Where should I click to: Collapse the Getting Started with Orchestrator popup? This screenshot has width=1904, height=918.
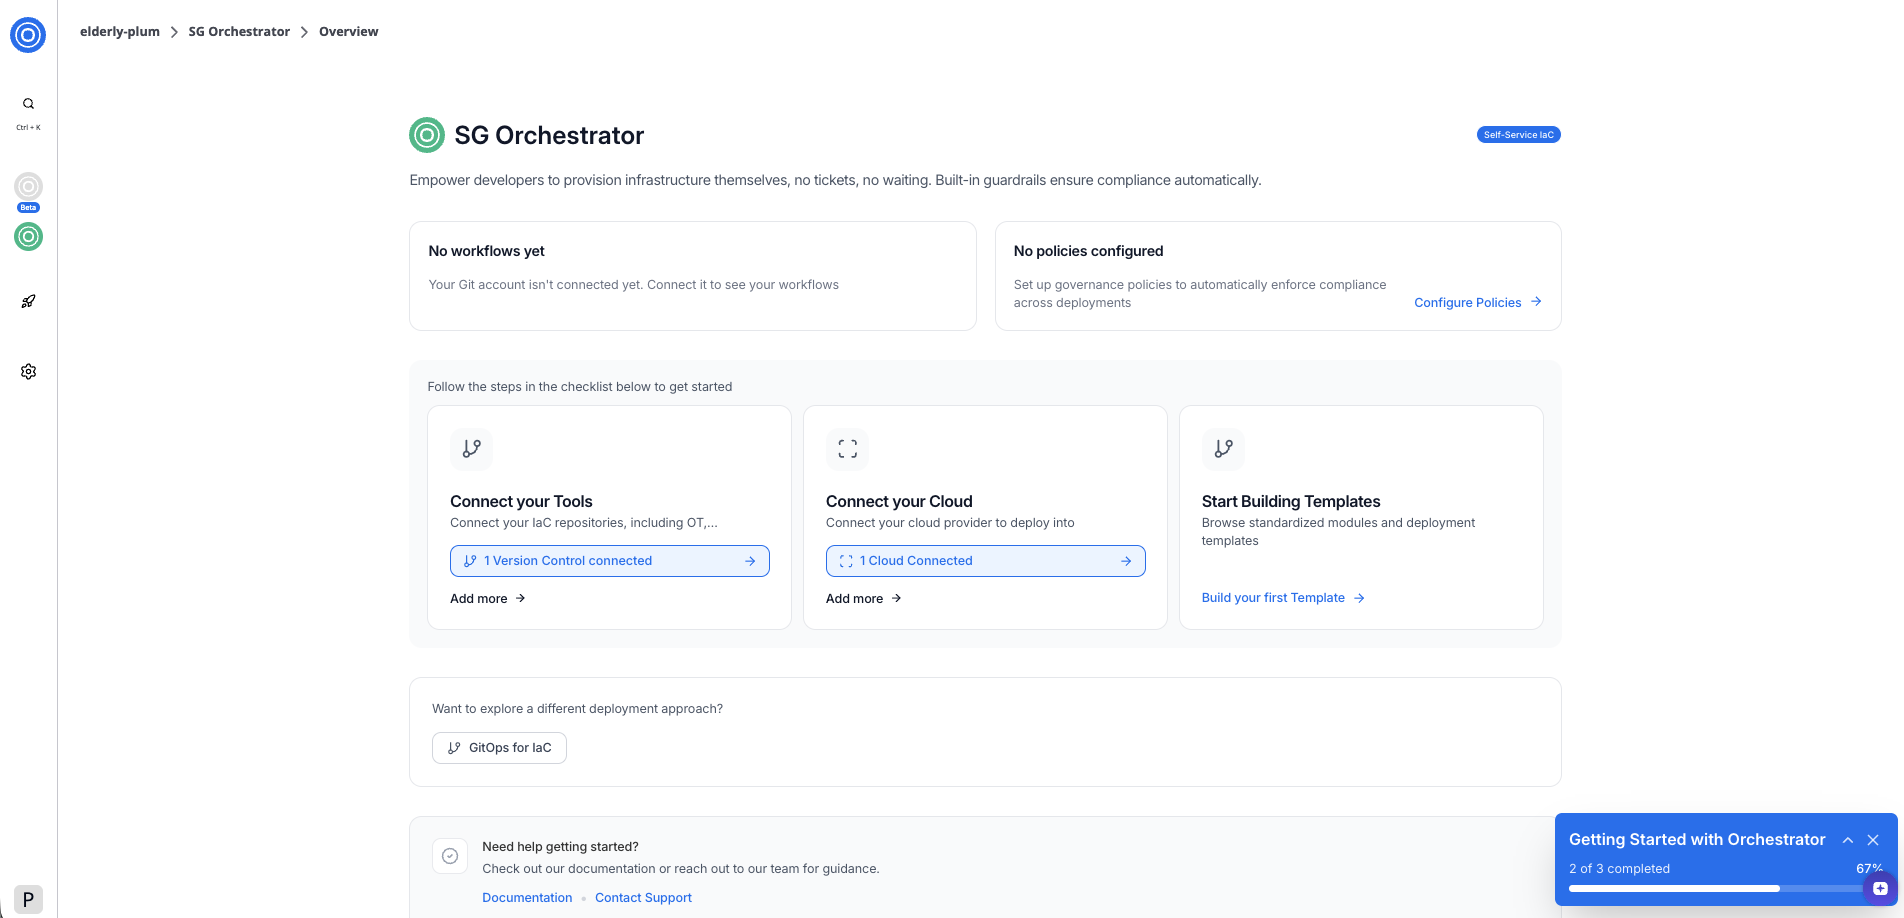click(1849, 840)
